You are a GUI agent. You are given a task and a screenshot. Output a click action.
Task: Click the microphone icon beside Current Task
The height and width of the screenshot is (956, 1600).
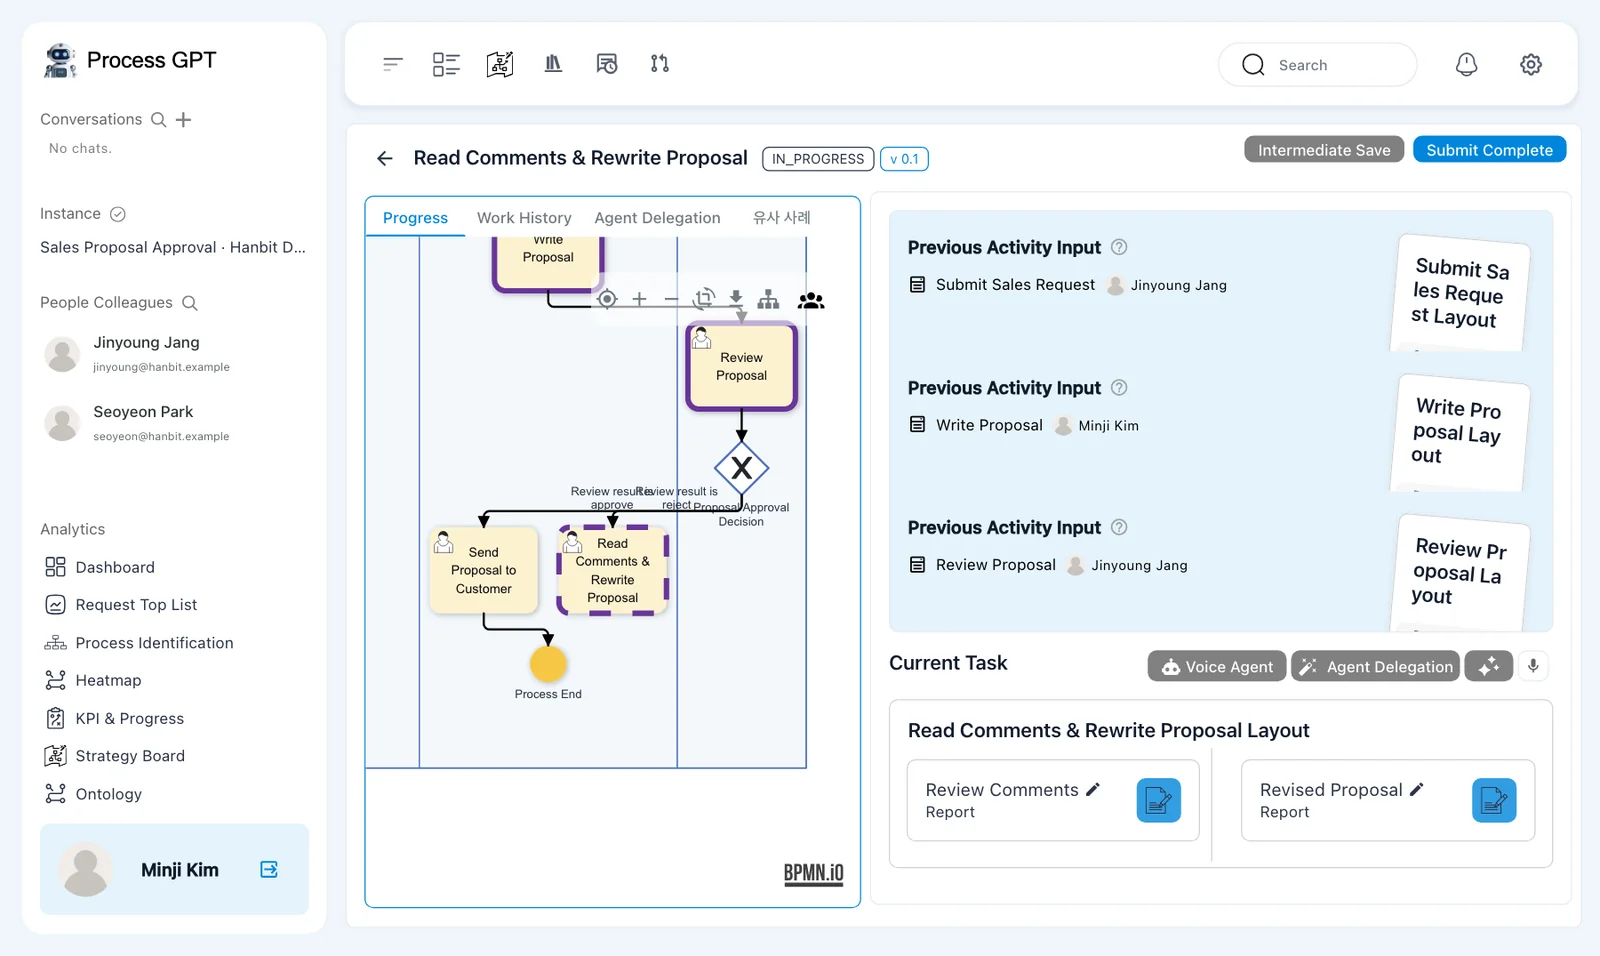(x=1533, y=666)
